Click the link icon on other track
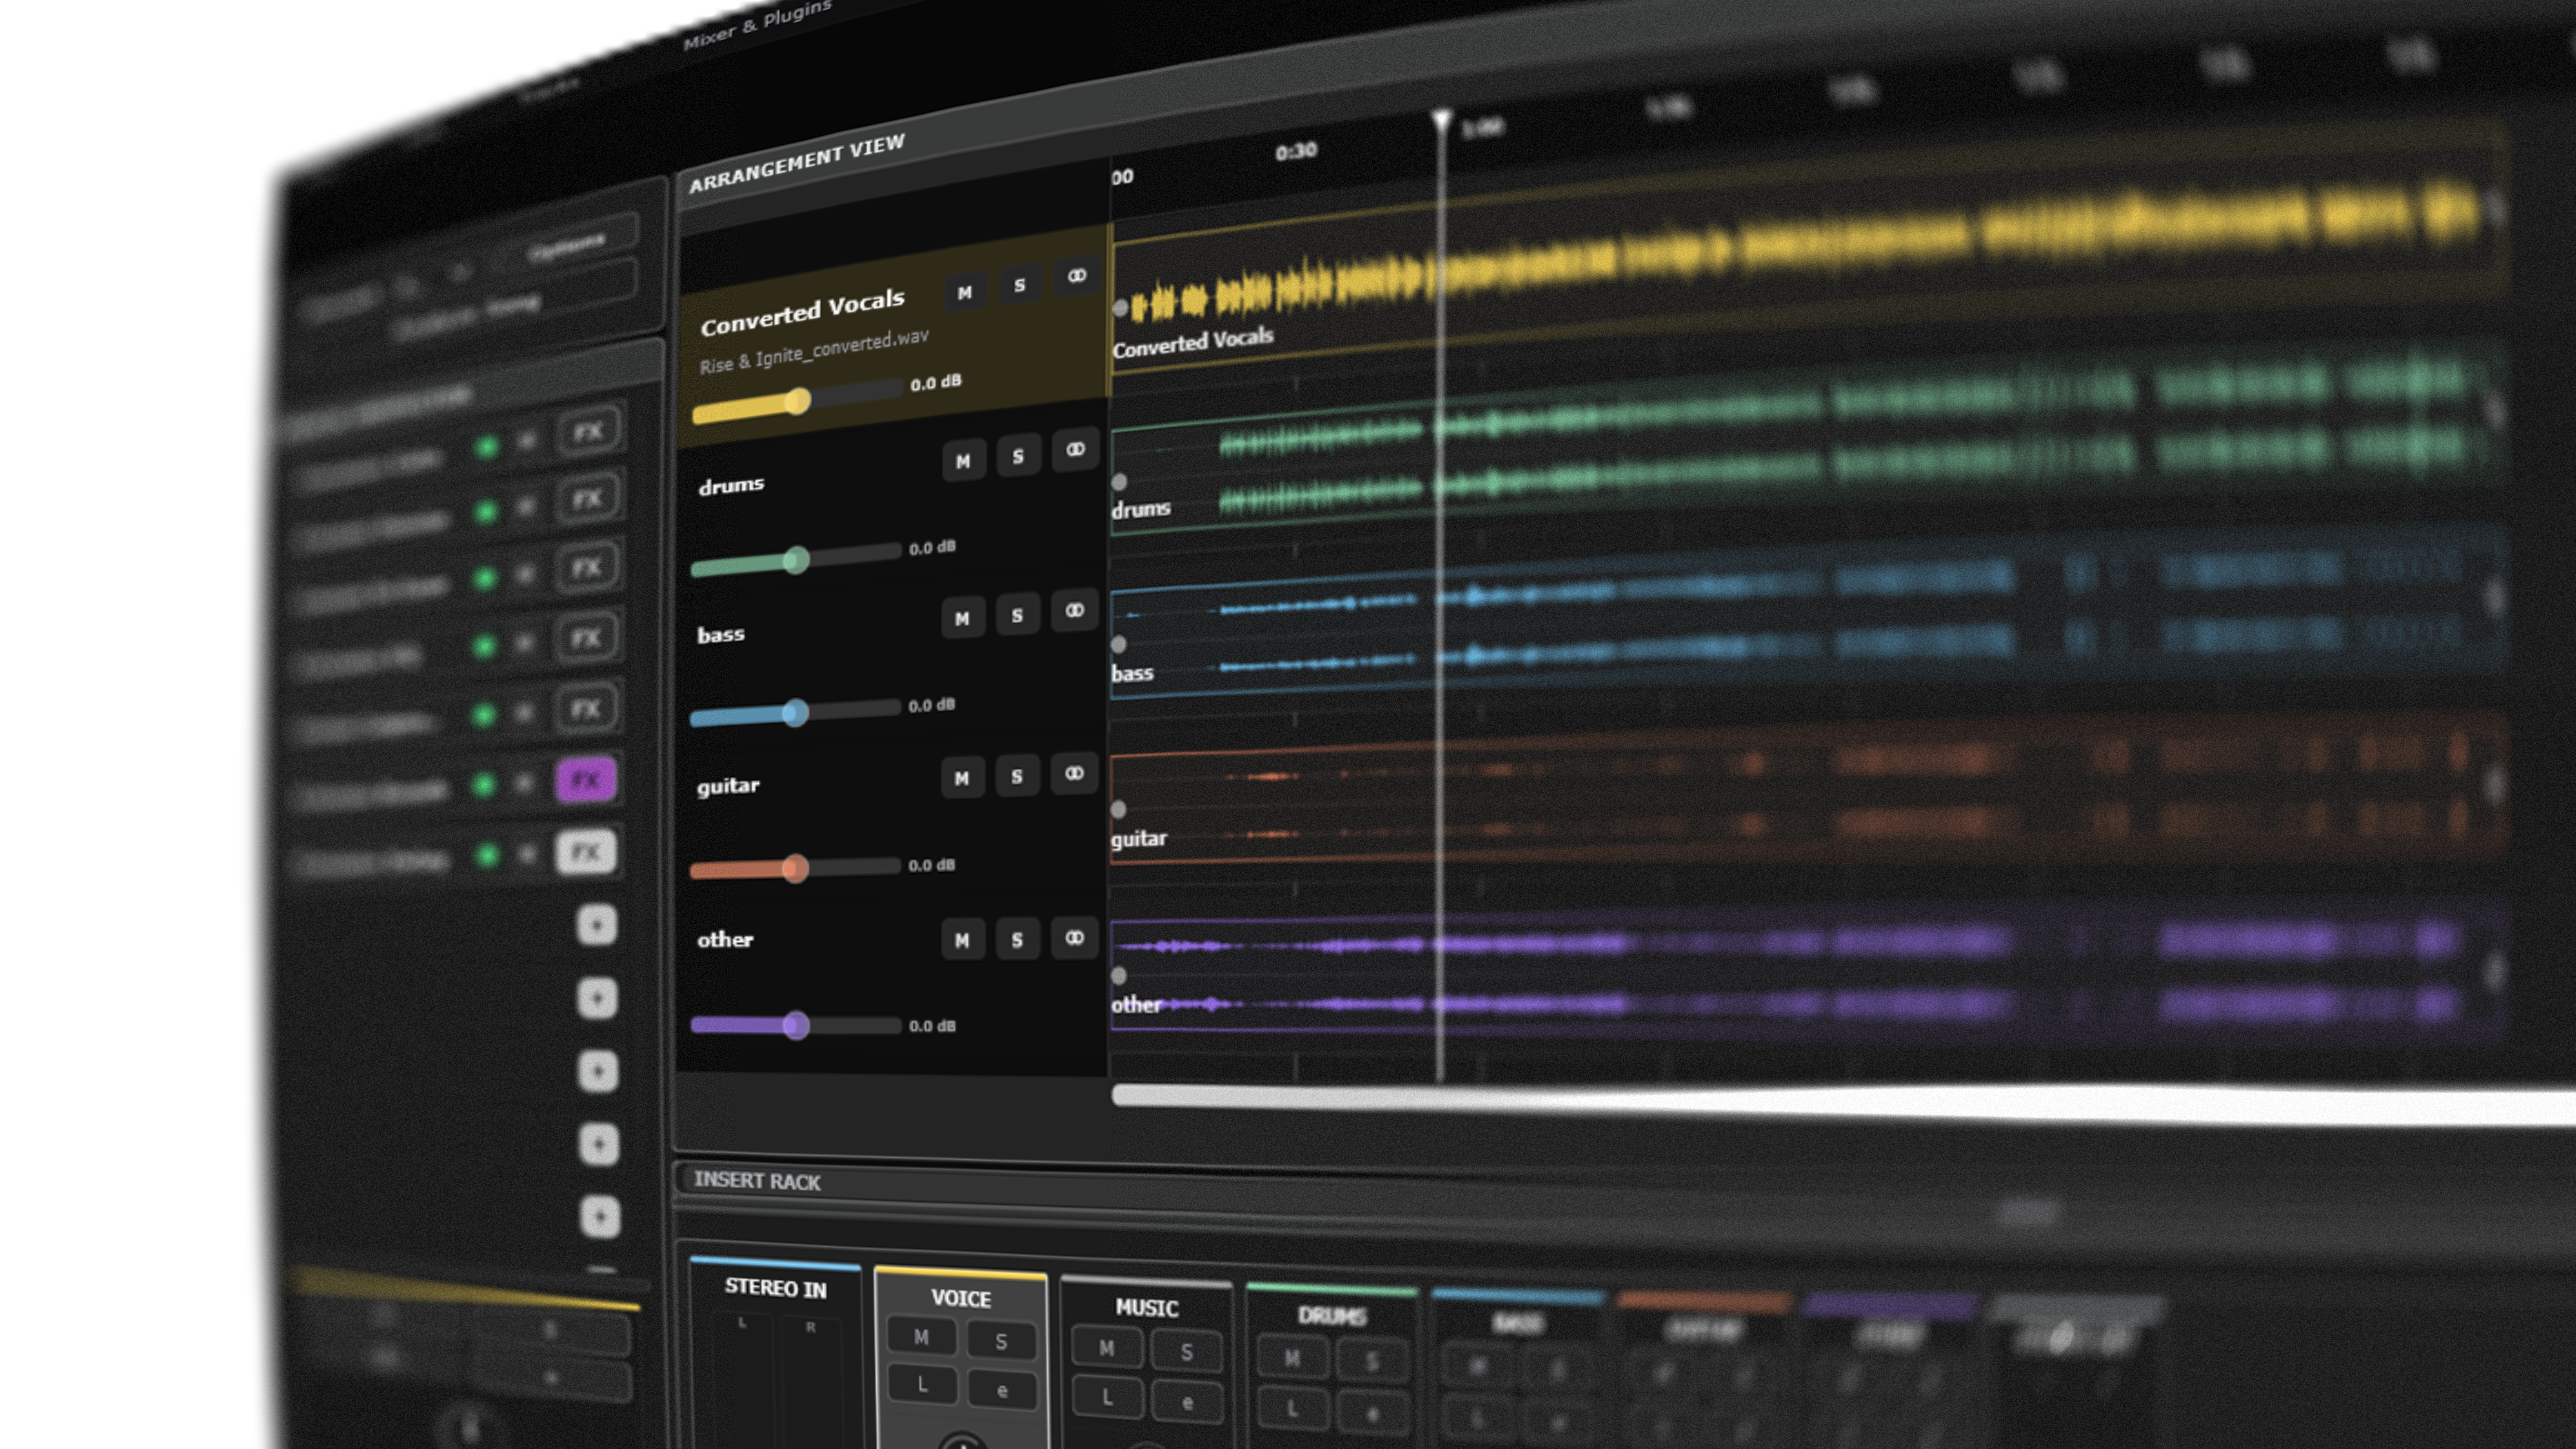This screenshot has width=2576, height=1449. (1074, 938)
